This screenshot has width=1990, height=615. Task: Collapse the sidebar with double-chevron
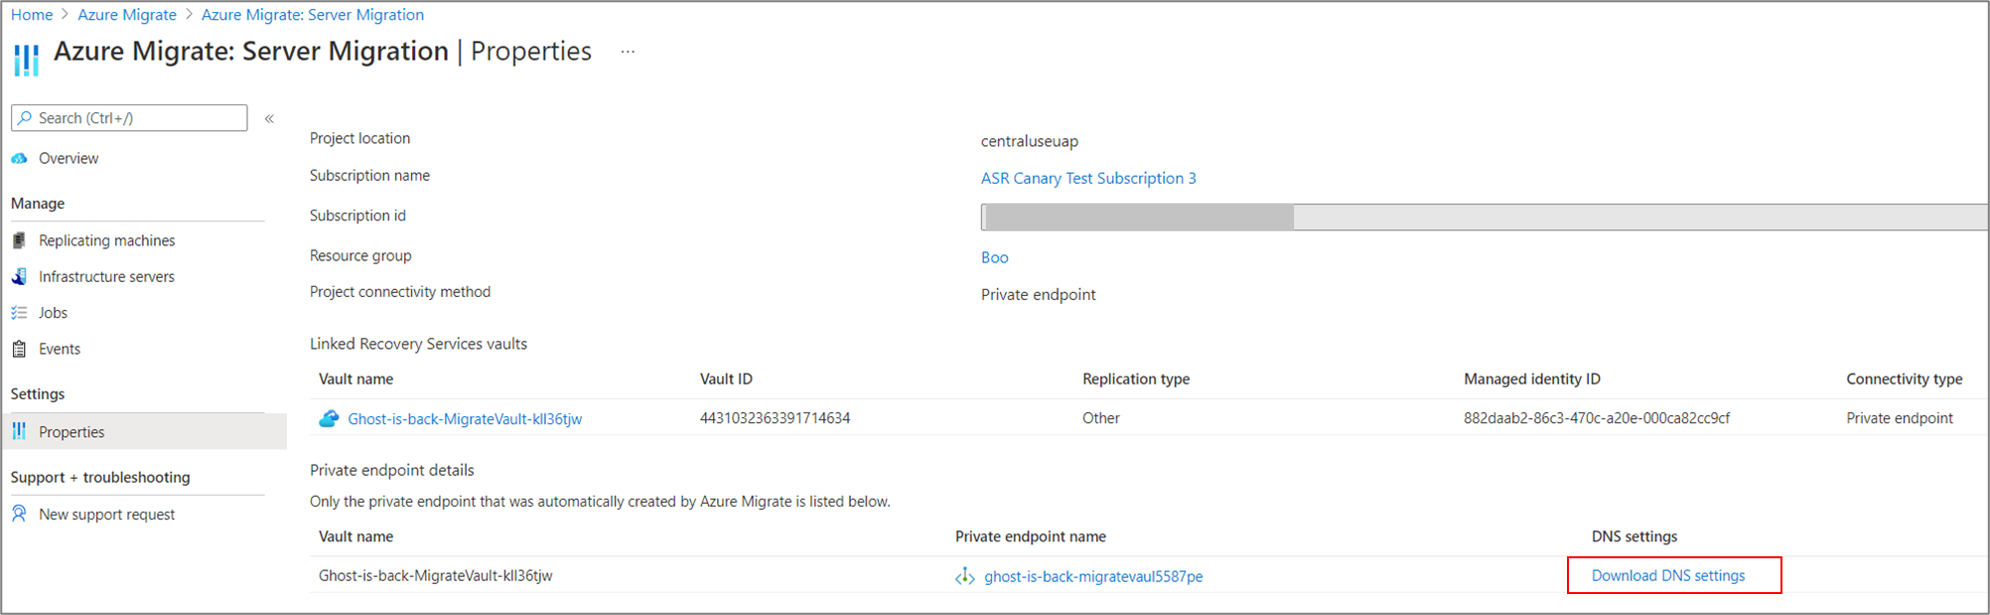coord(269,118)
